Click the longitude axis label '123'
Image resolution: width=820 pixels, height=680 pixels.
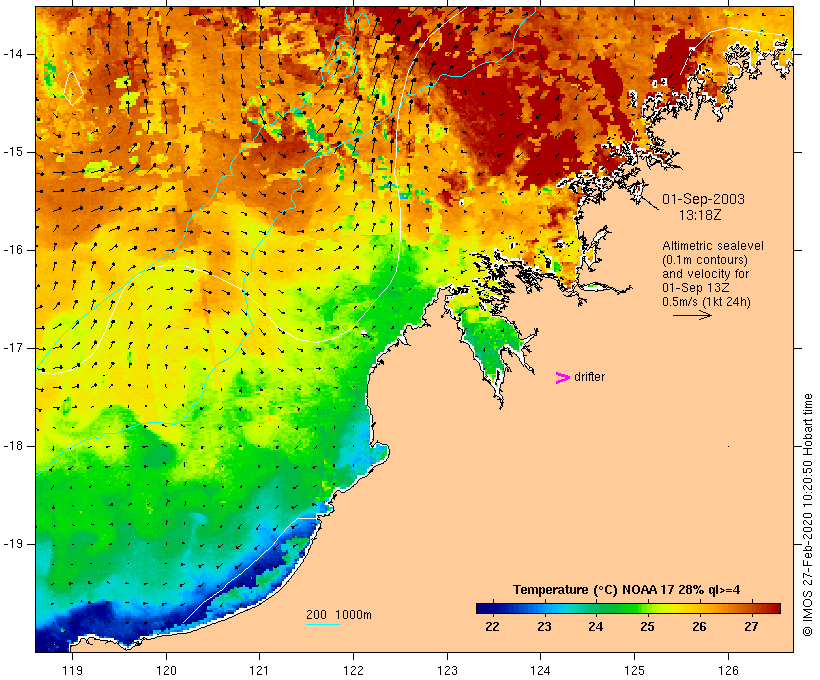coord(447,671)
